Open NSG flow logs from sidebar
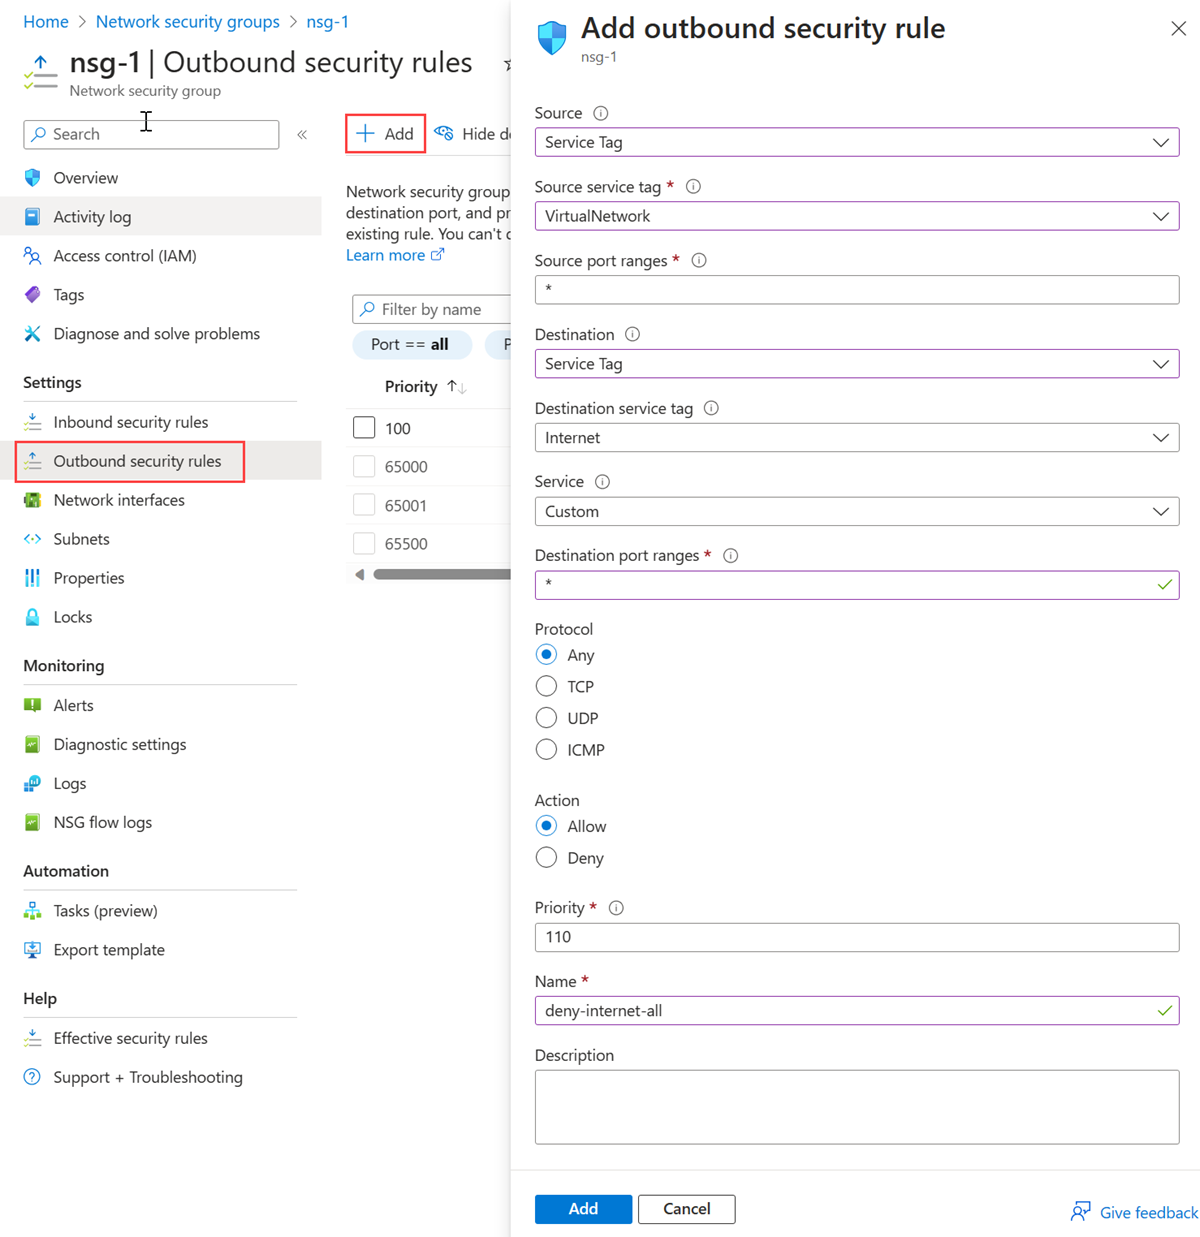Image resolution: width=1200 pixels, height=1237 pixels. [x=103, y=822]
